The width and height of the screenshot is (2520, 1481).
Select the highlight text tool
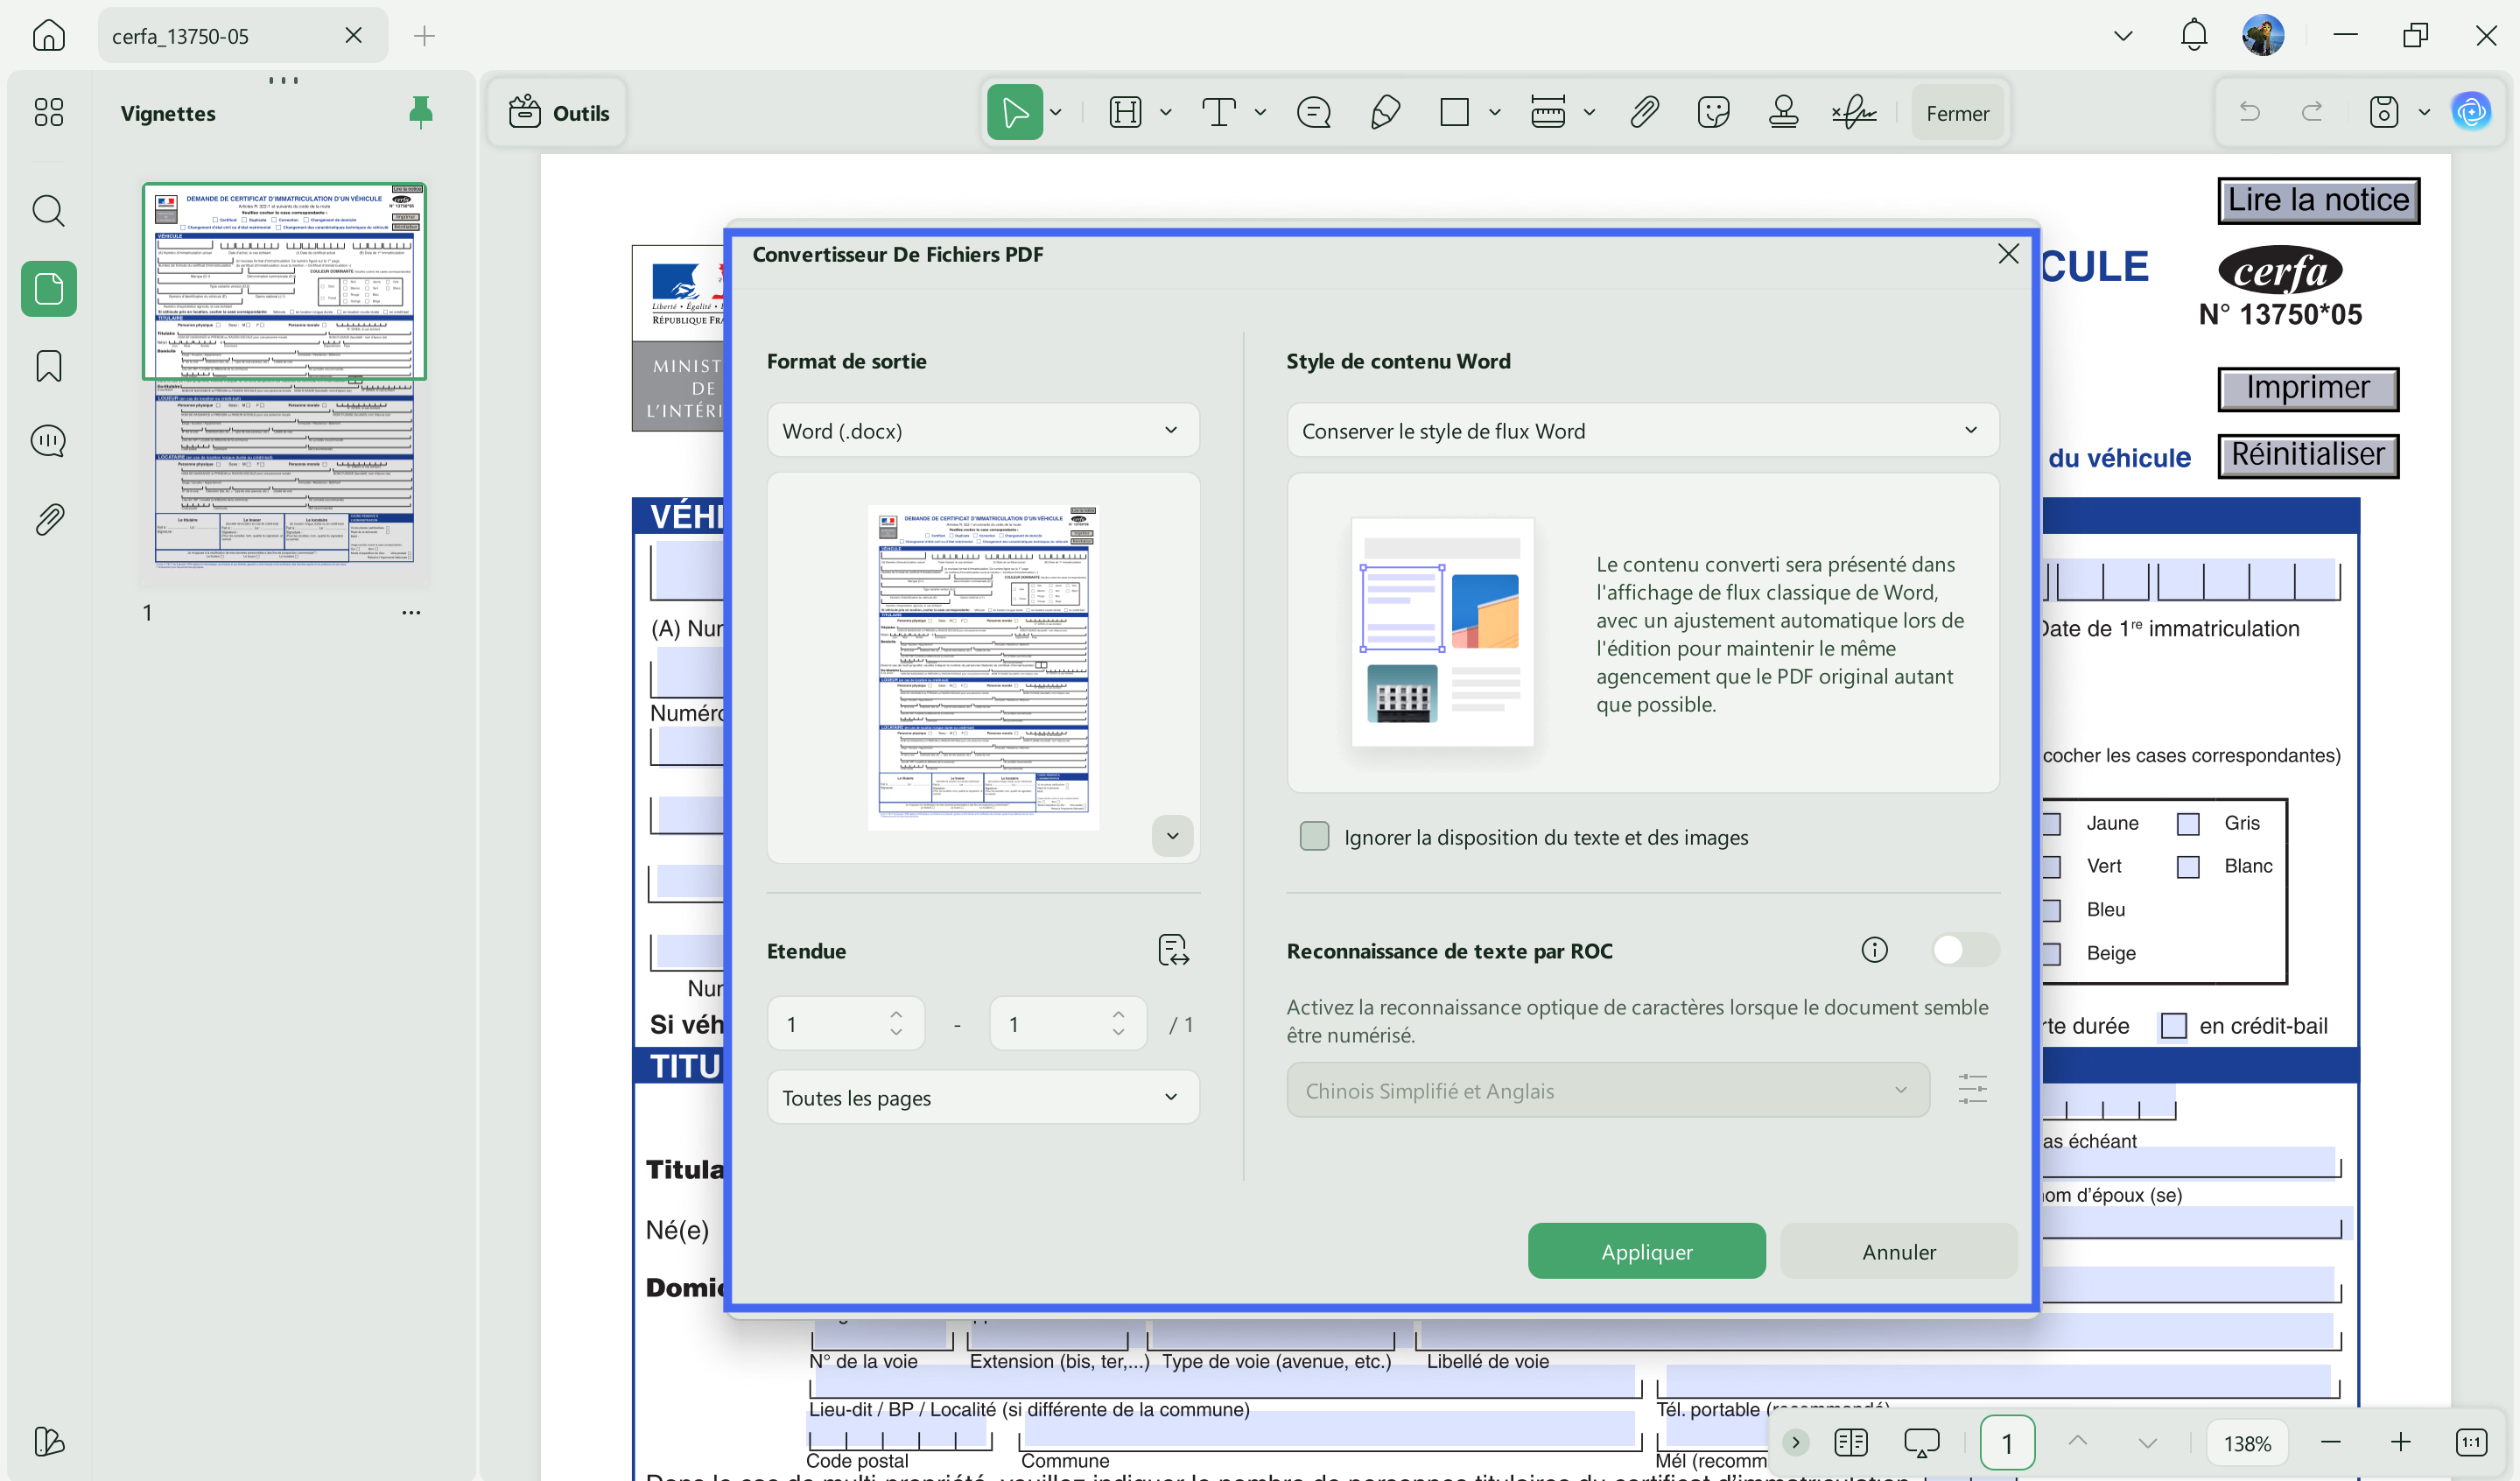coord(1125,112)
